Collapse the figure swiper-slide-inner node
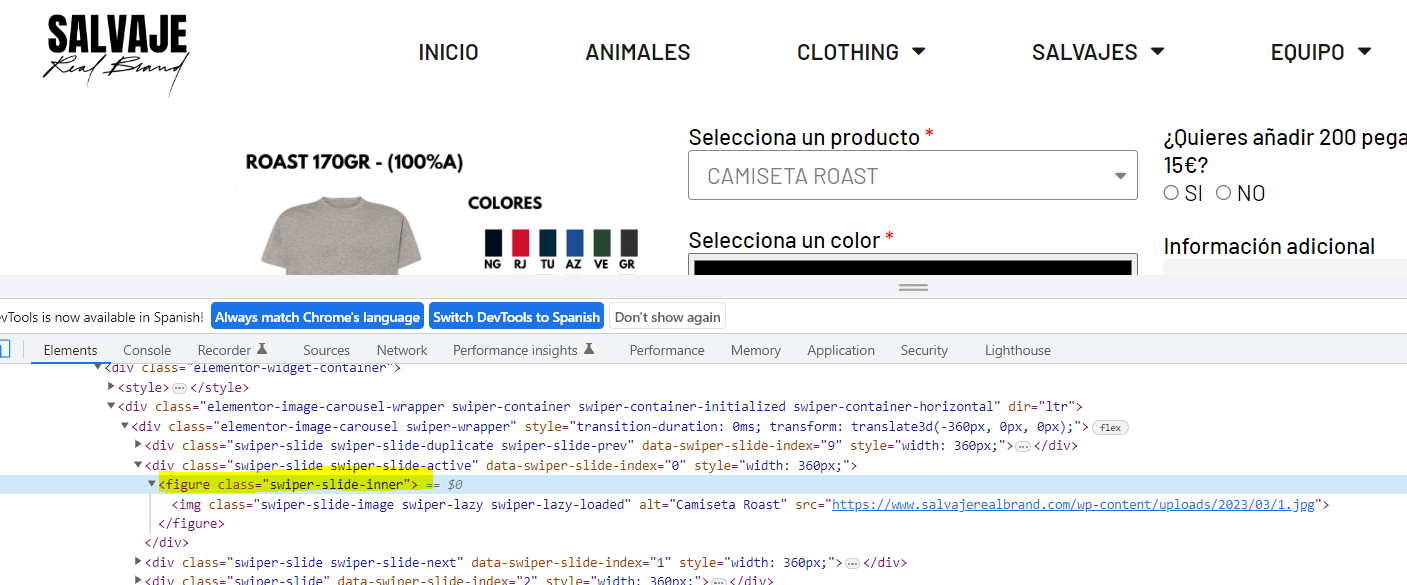 point(152,485)
